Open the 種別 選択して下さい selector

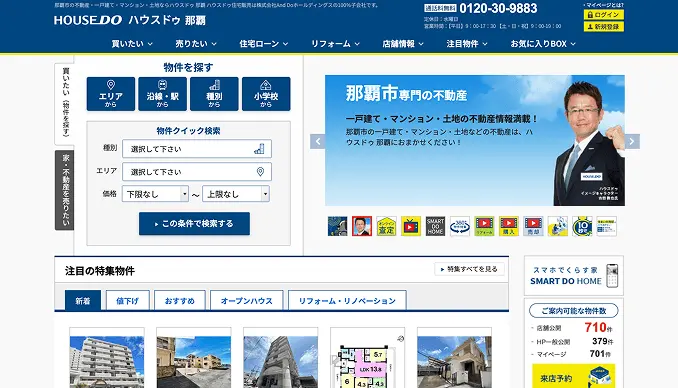[x=197, y=149]
